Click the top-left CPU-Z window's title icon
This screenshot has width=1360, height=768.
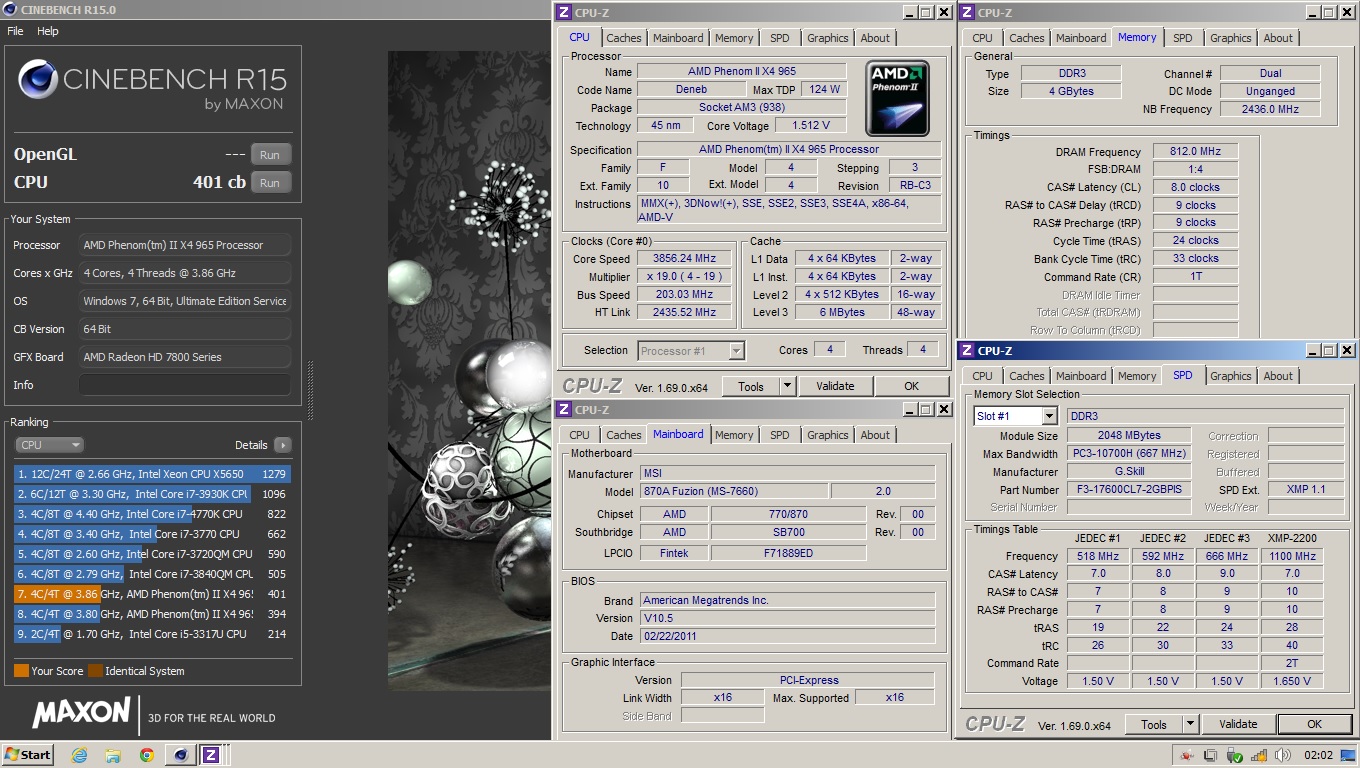tap(564, 12)
